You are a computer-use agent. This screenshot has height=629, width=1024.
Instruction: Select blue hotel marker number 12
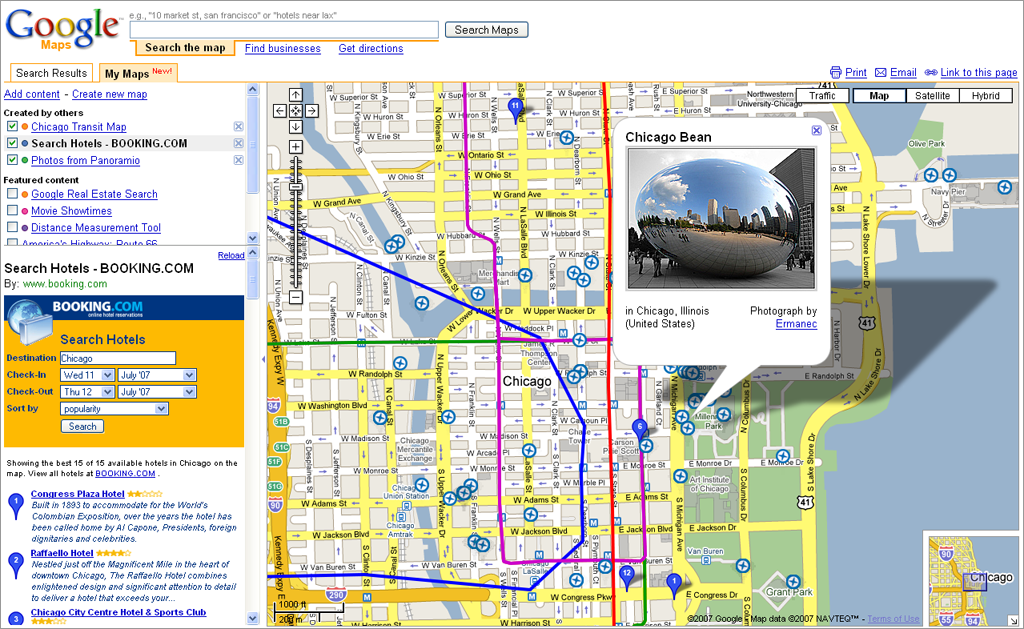click(x=627, y=577)
